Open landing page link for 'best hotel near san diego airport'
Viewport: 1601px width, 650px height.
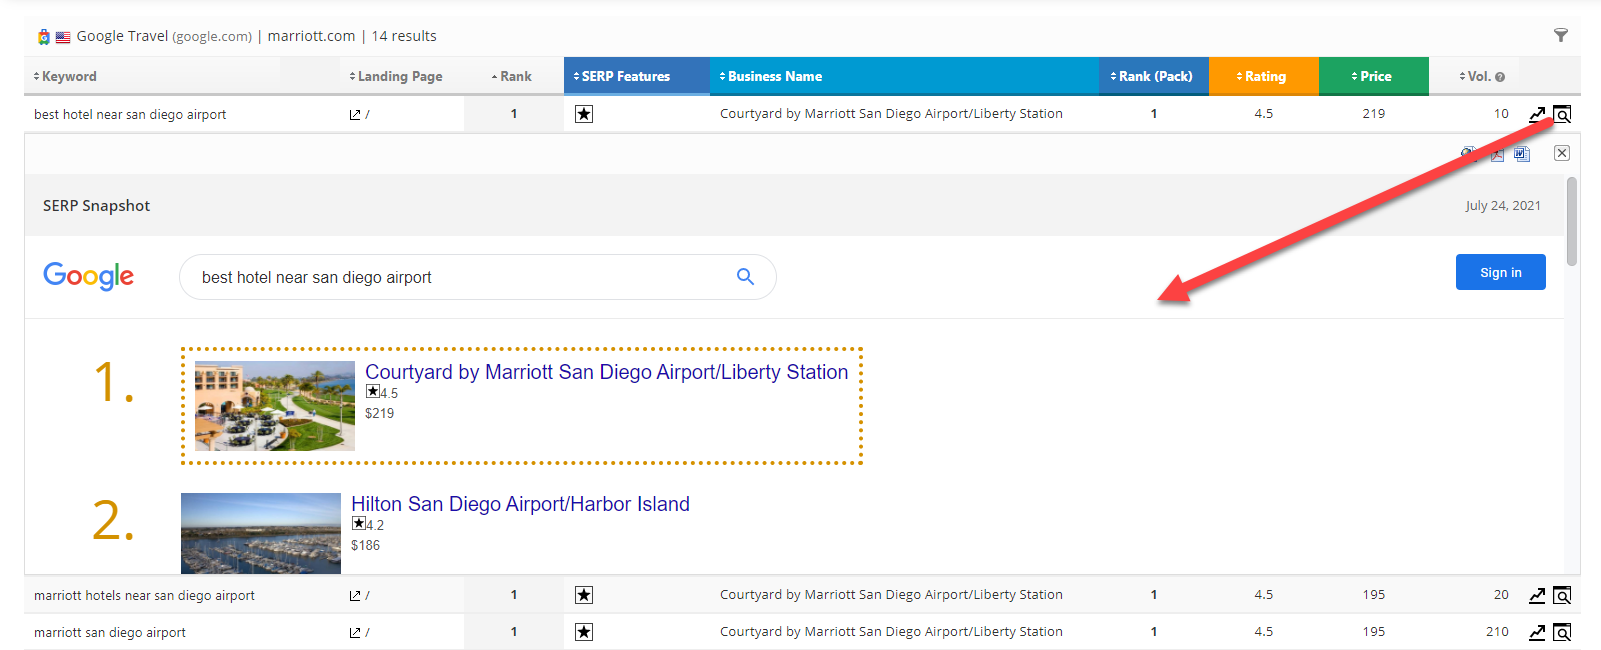[355, 115]
